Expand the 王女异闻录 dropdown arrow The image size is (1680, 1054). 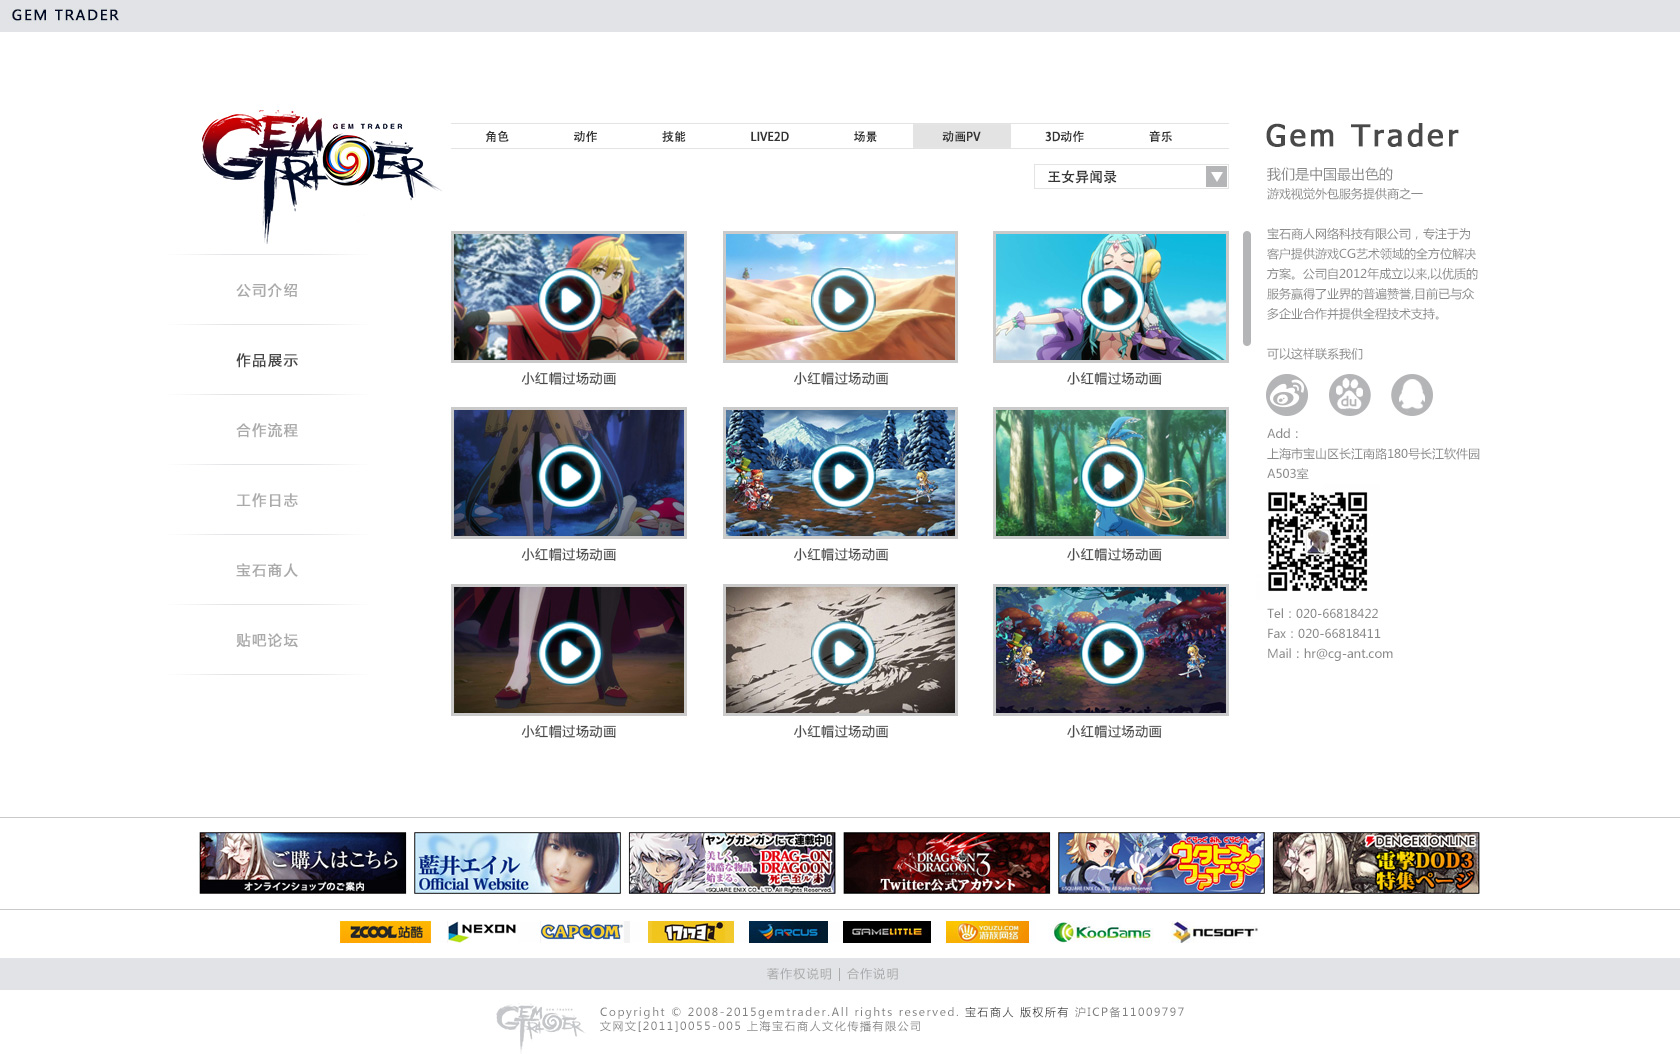point(1216,177)
